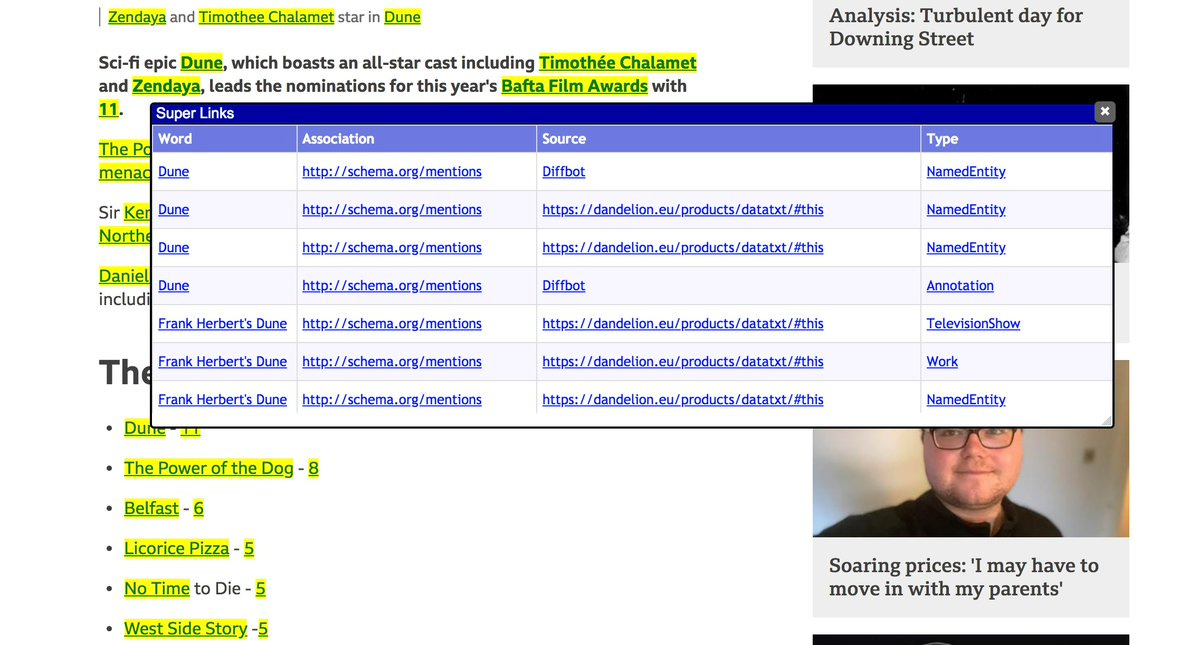Click the No Time highlighted link
Screen dimensions: 1199x645
[157, 588]
